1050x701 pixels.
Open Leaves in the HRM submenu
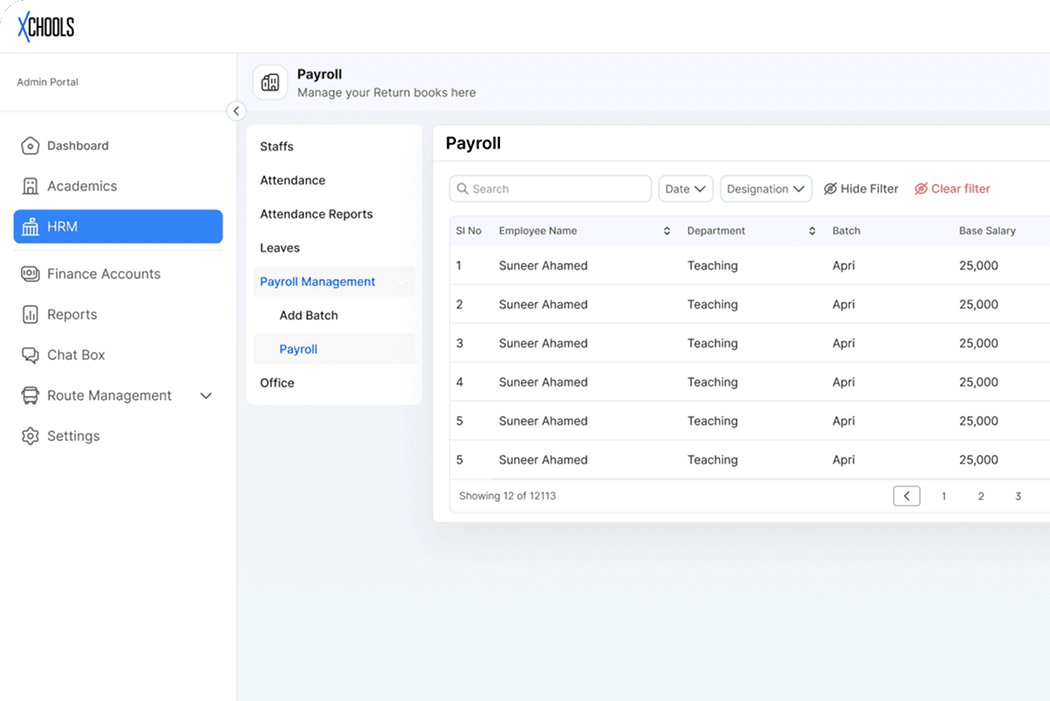point(280,248)
